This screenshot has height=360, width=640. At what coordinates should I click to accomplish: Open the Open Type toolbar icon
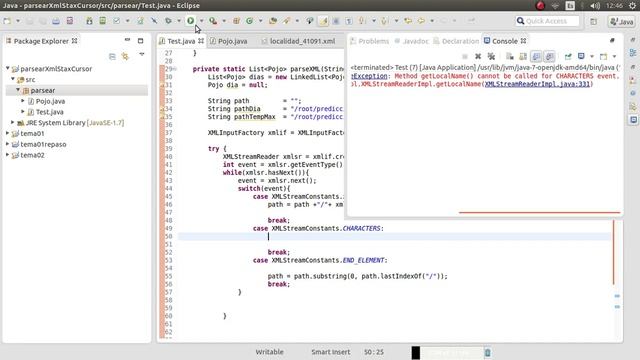[x=273, y=21]
